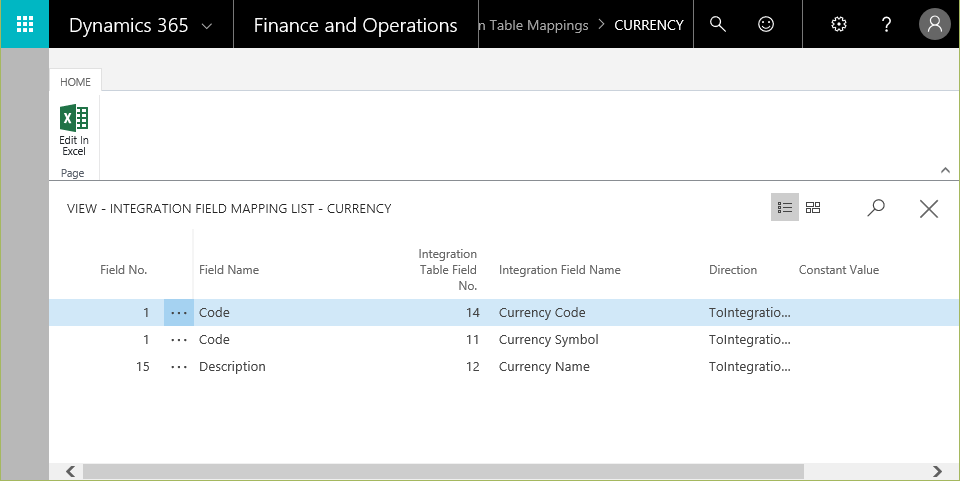Viewport: 960px width, 481px height.
Task: Open the settings gear icon
Action: point(838,24)
